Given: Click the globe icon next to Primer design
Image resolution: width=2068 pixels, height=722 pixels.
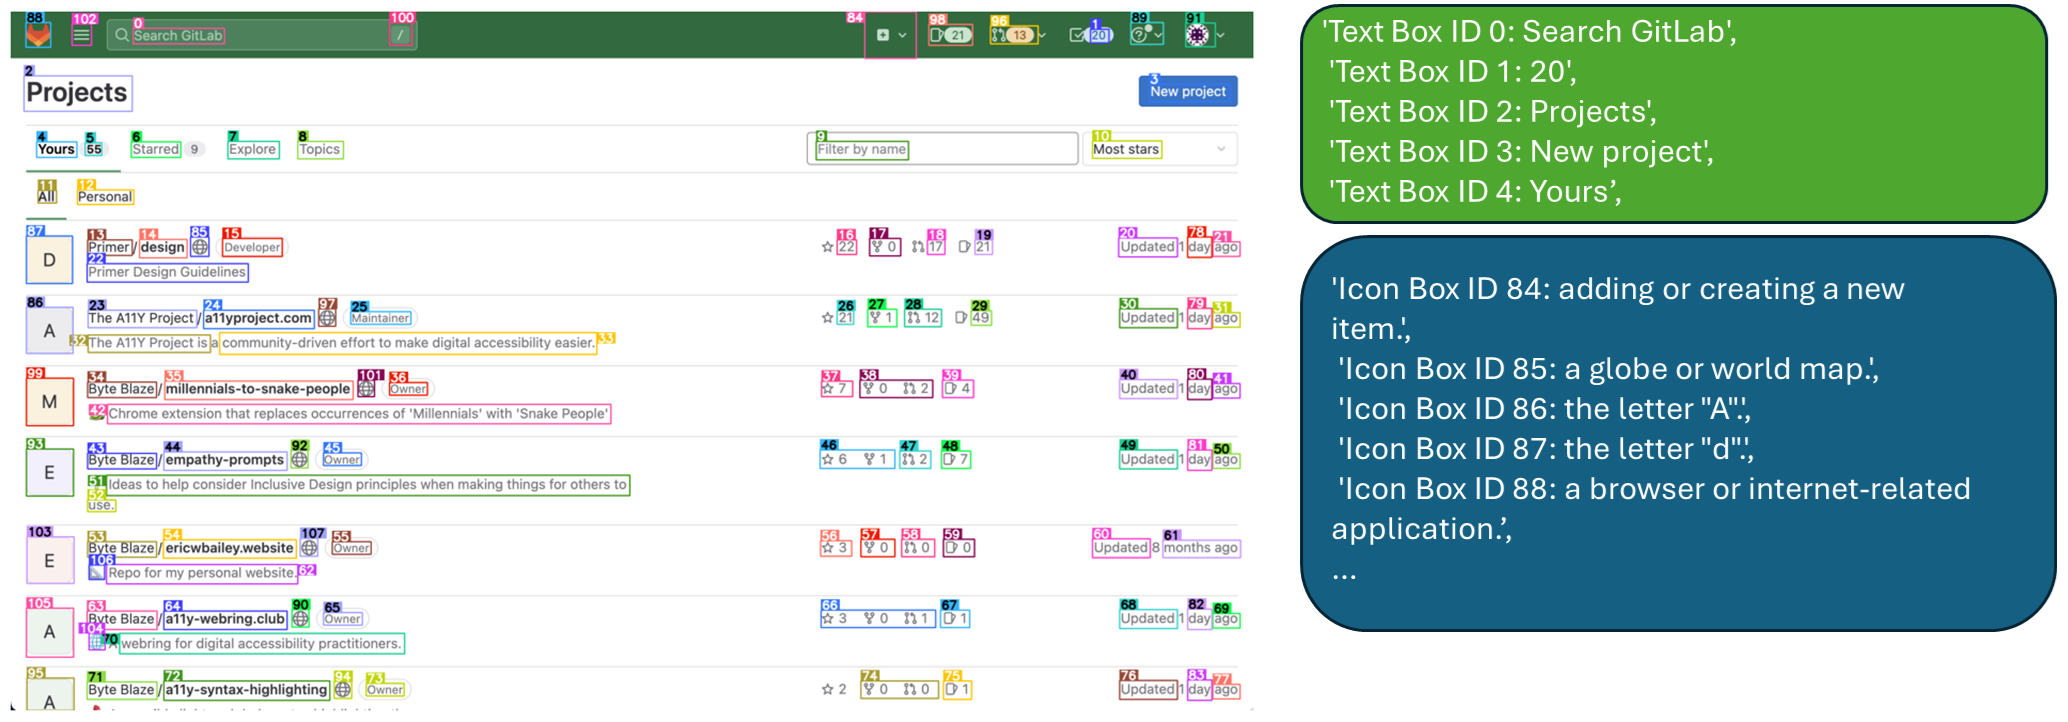Looking at the screenshot, I should (x=200, y=247).
